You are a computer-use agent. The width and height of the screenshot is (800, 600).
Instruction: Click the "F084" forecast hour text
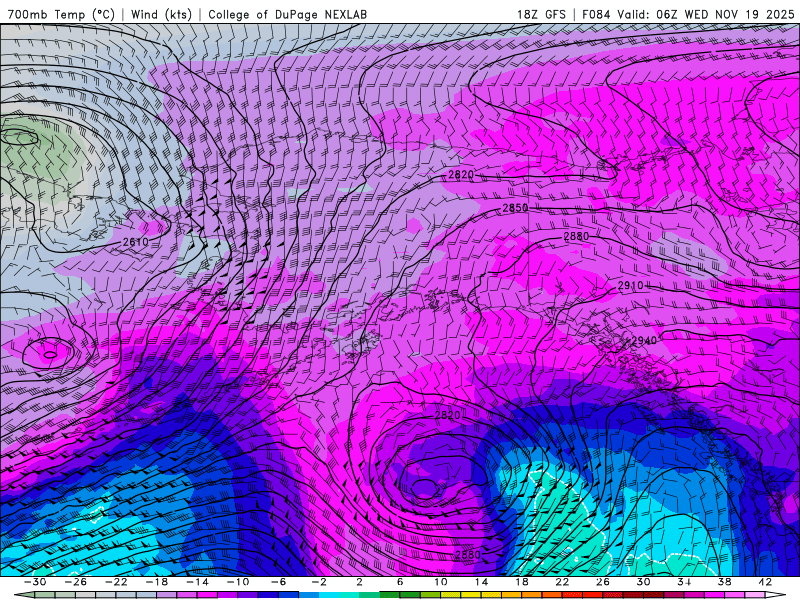pyautogui.click(x=595, y=14)
